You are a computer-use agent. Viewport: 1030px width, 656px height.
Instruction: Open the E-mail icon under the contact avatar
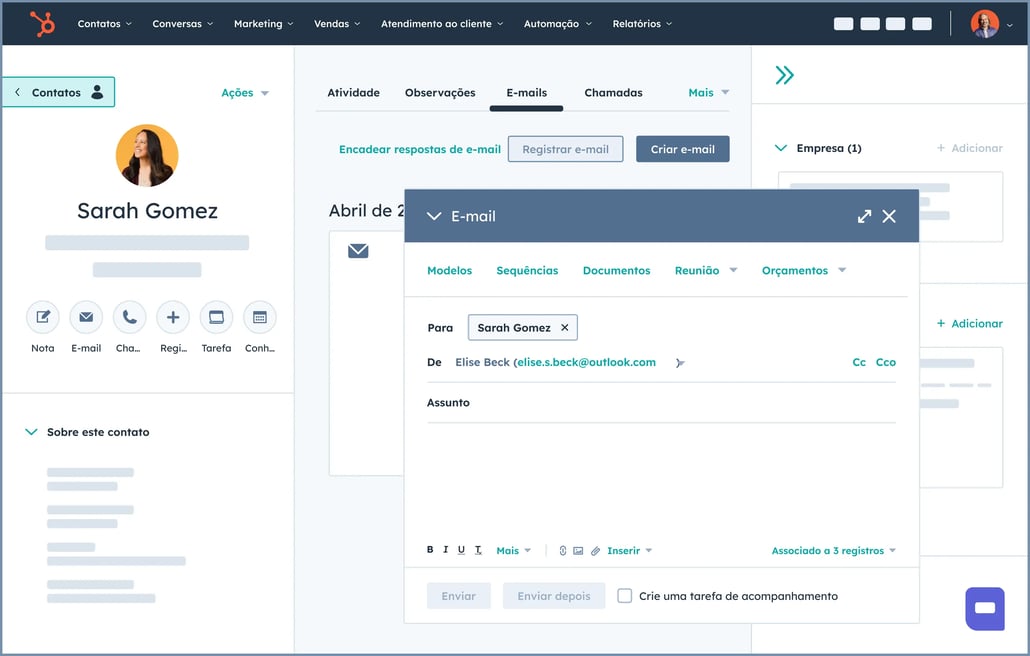86,318
